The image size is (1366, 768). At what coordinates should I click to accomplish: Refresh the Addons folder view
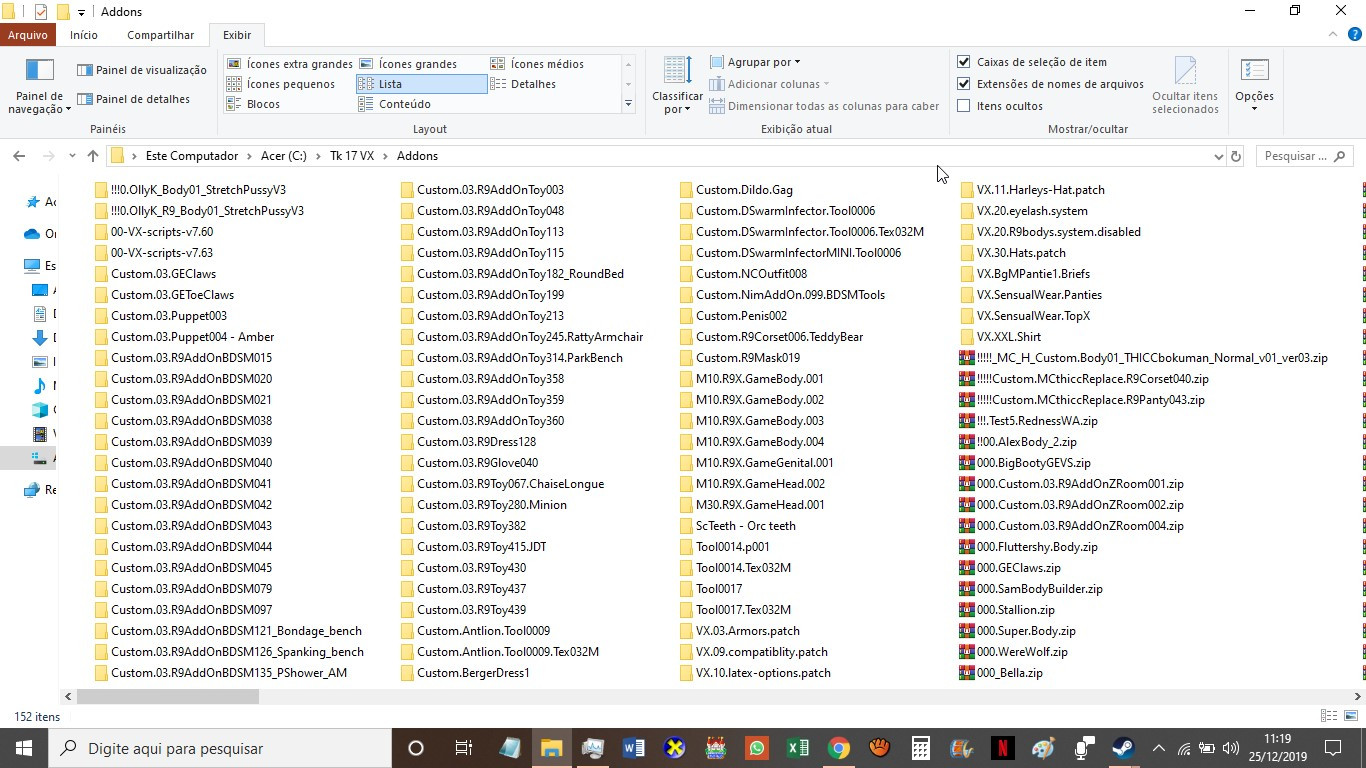1236,156
